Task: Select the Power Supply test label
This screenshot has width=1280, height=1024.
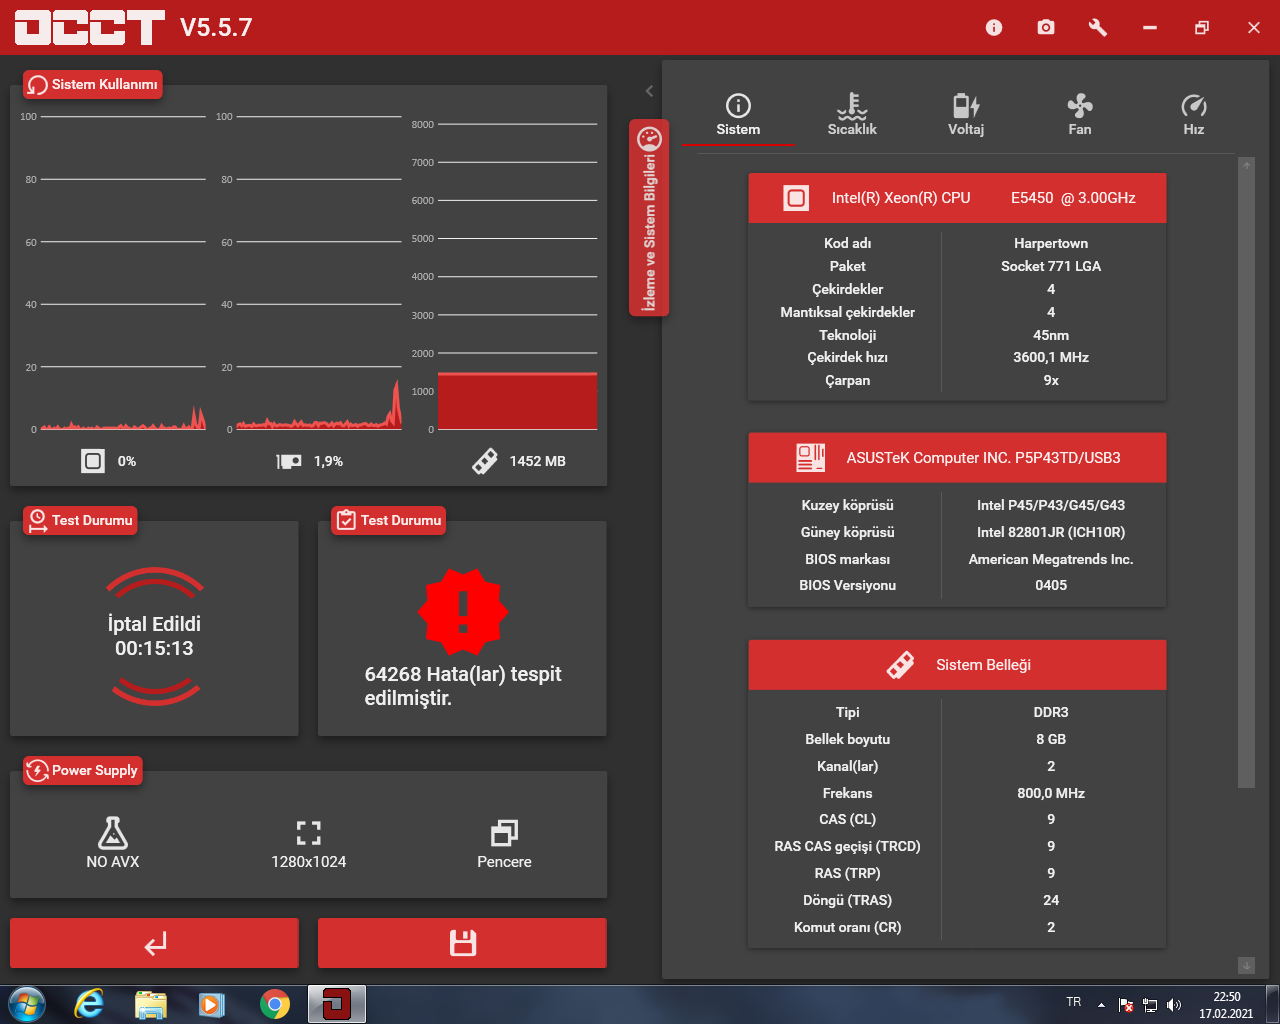Action: [x=83, y=770]
